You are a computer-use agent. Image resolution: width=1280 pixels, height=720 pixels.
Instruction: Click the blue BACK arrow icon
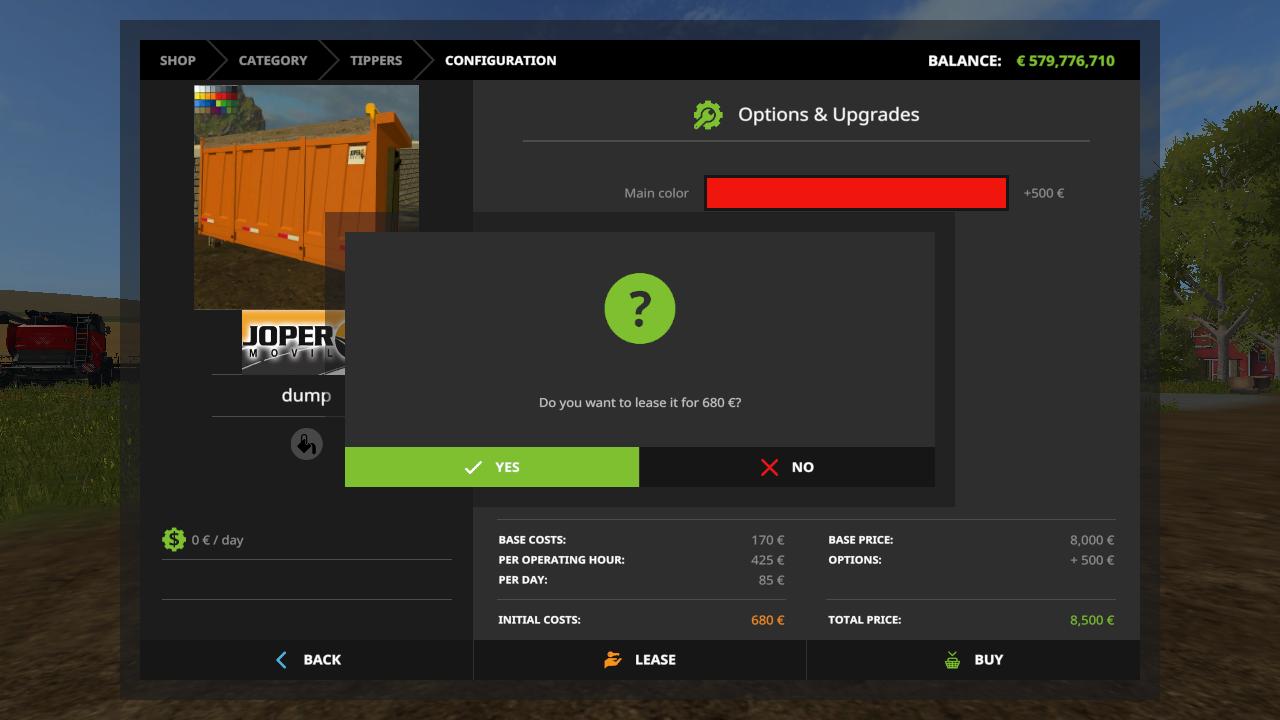point(281,660)
